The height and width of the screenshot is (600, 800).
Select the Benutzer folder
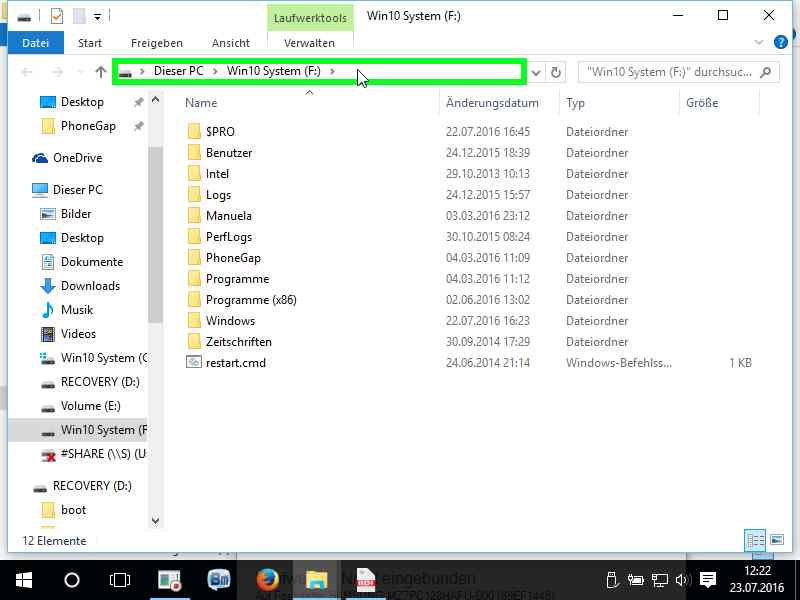(x=229, y=153)
